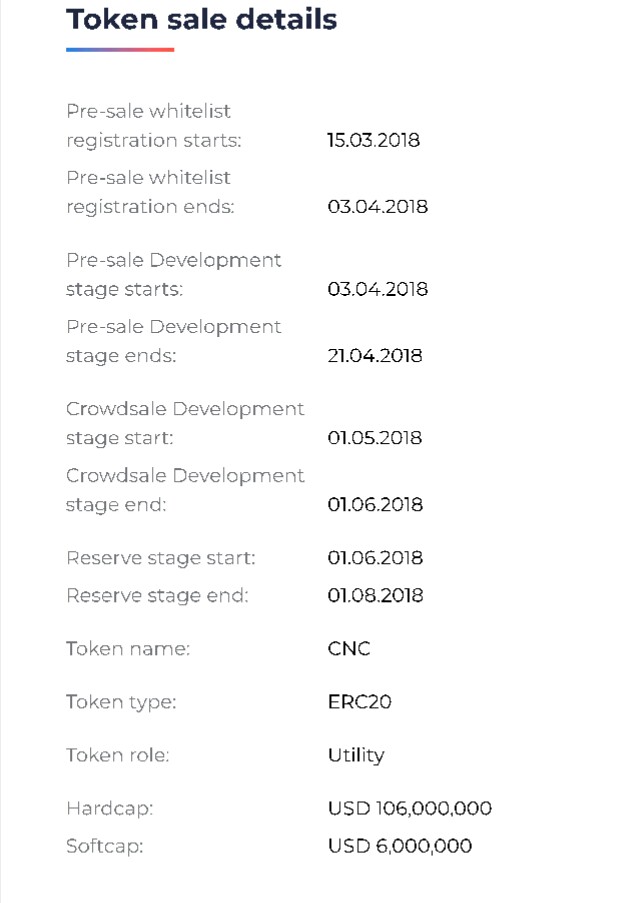The height and width of the screenshot is (903, 629).
Task: Click the Token sale details heading
Action: (201, 19)
